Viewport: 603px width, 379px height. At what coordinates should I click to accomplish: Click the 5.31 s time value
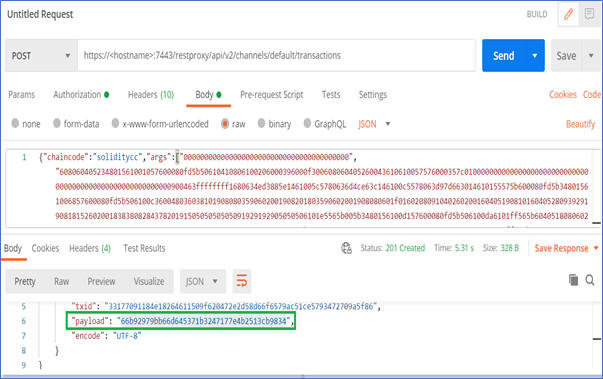click(464, 248)
